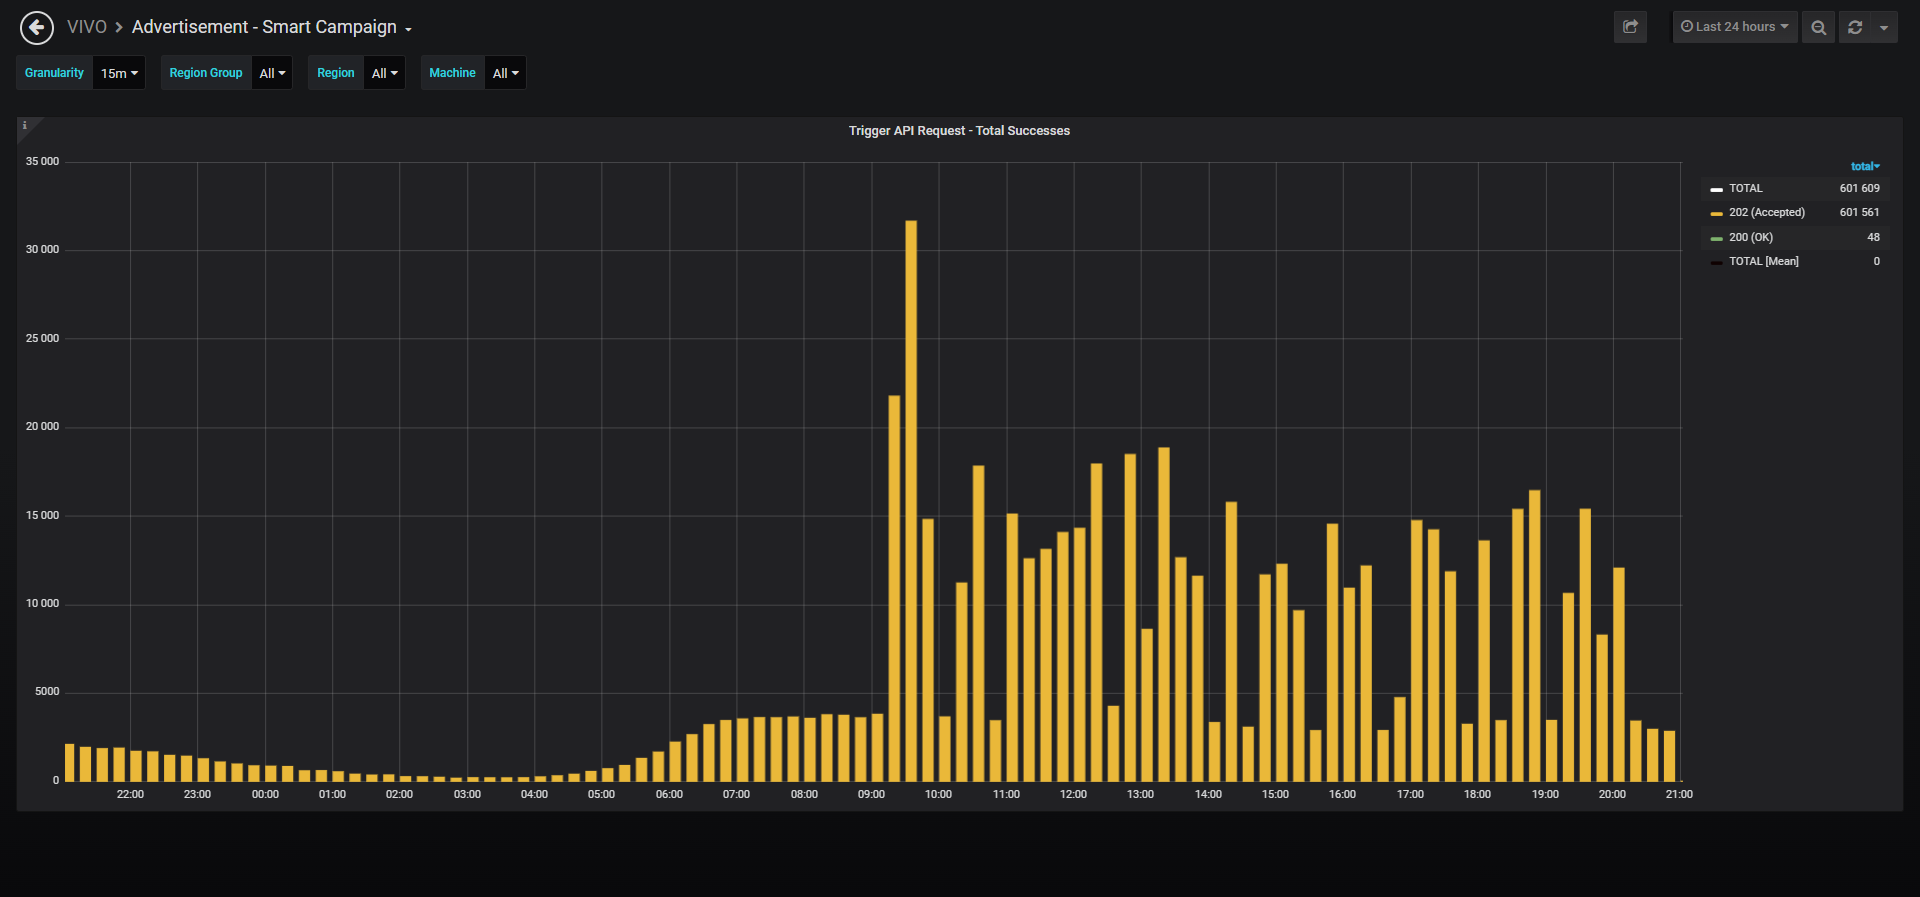
Task: Click the 21:00 x-axis label
Action: [1679, 794]
